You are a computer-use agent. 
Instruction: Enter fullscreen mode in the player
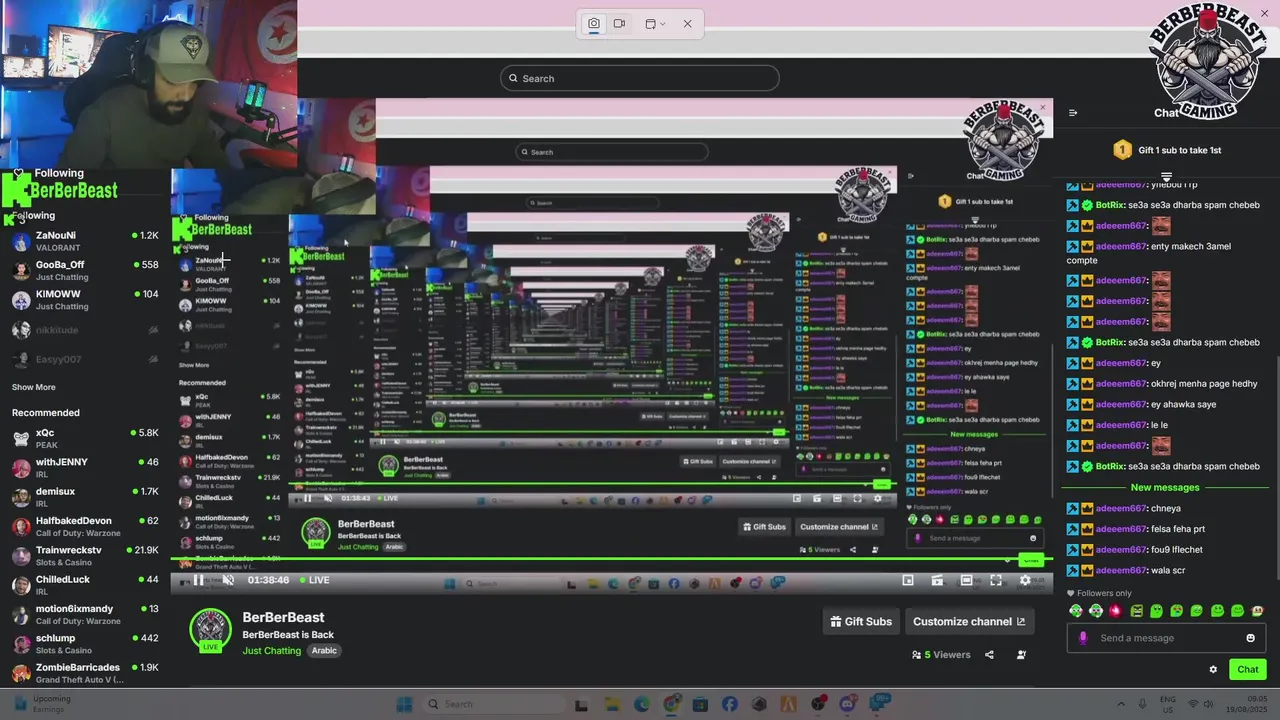tap(996, 580)
